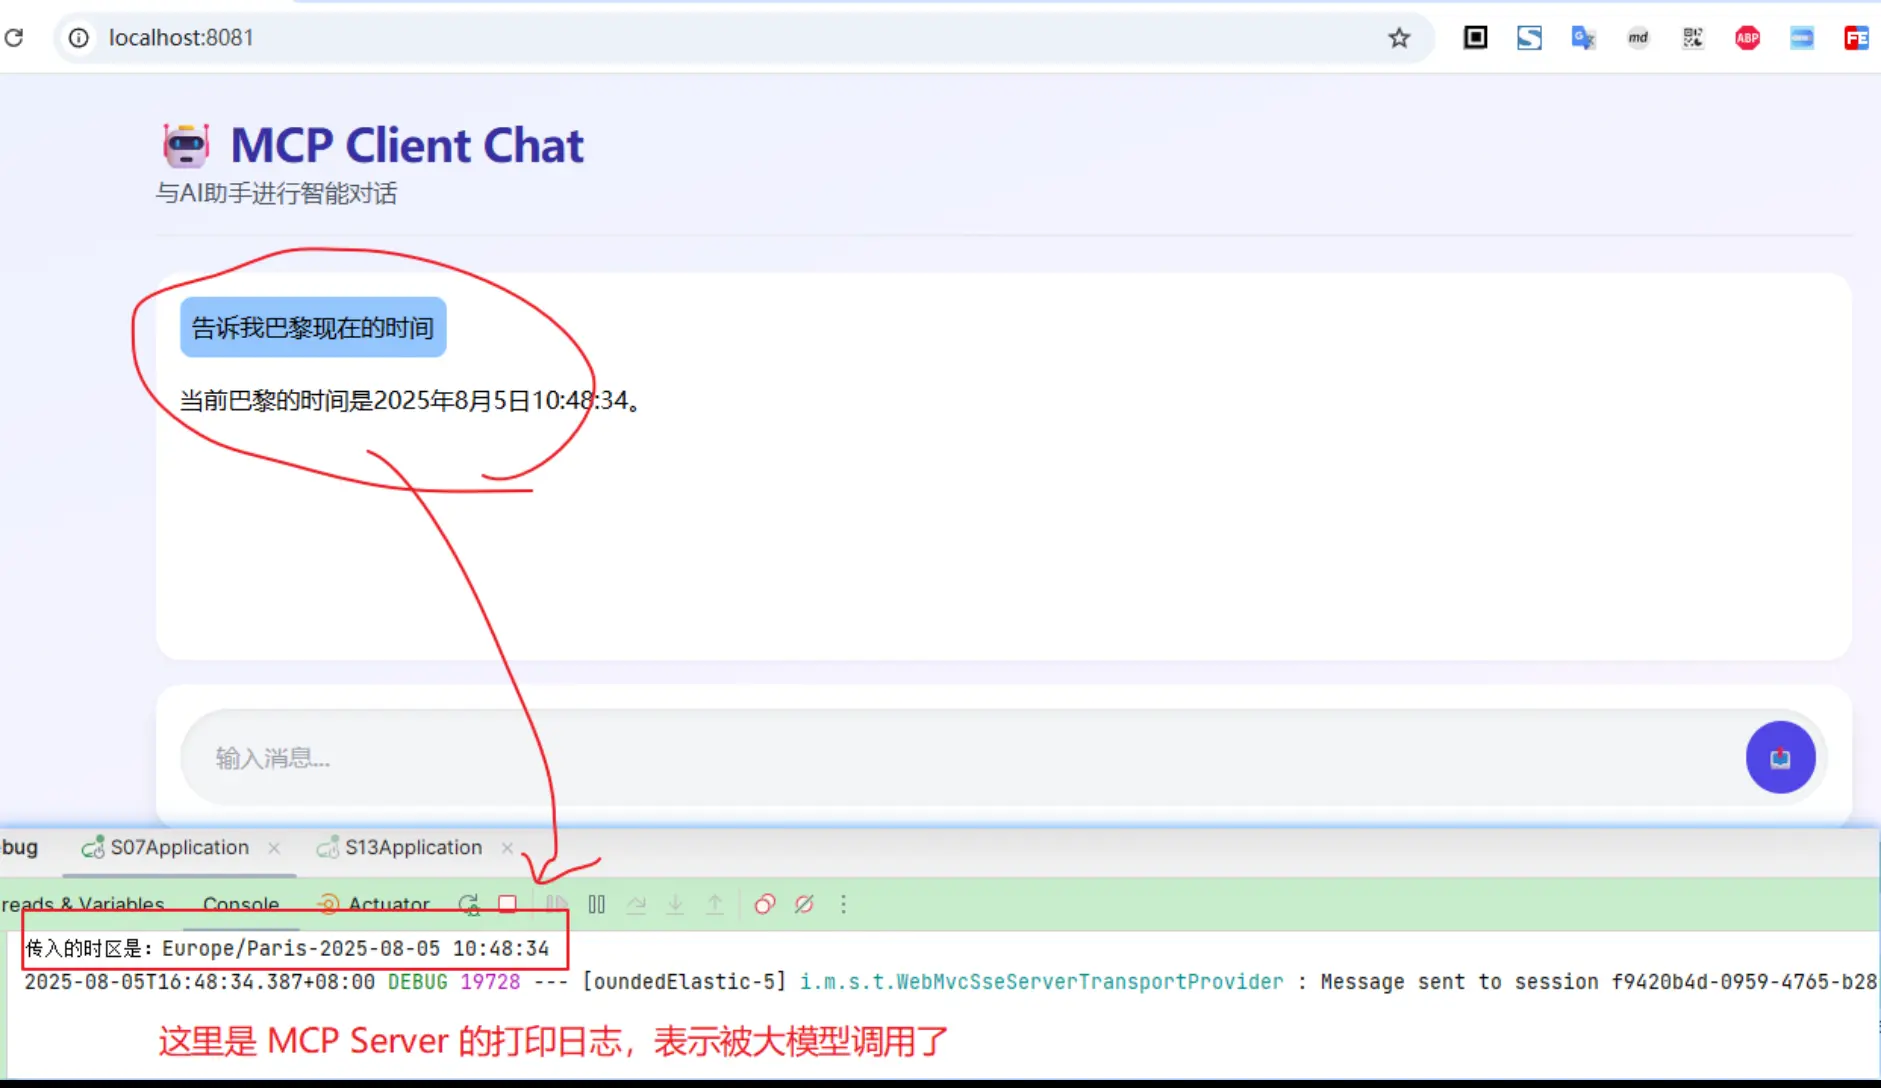1881x1088 pixels.
Task: Switch to the S13Application debug tab
Action: pos(413,848)
